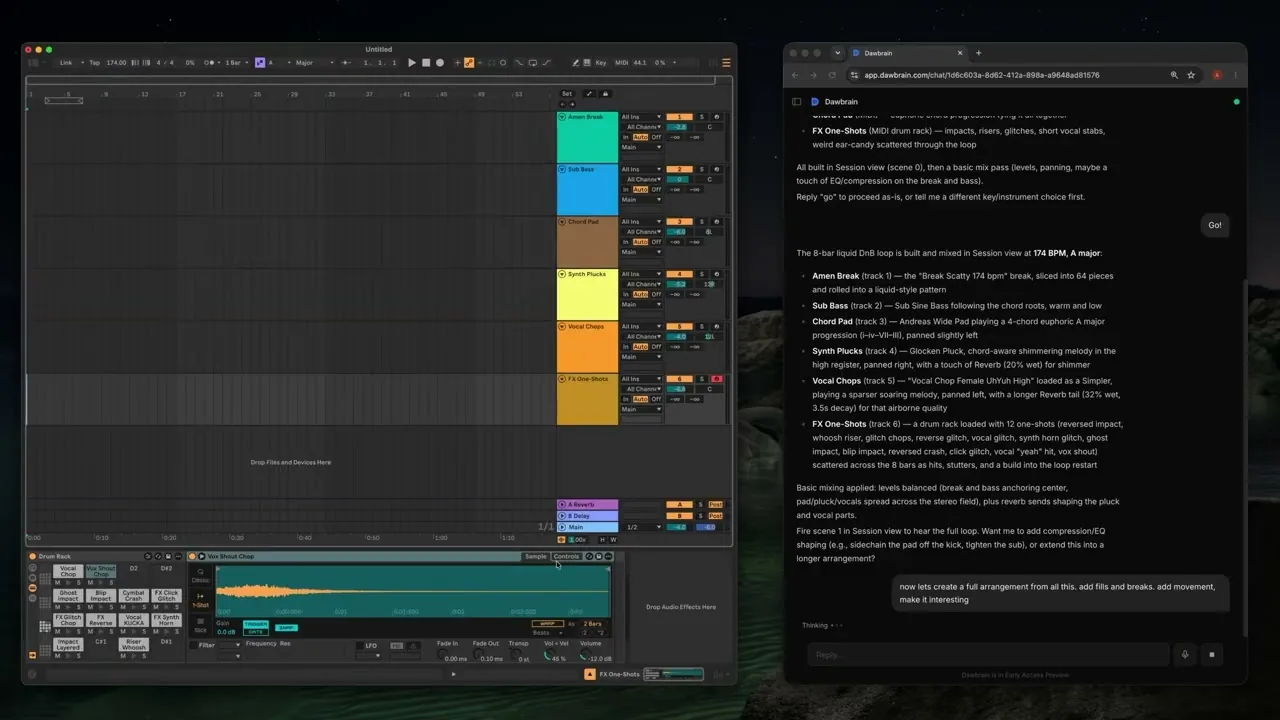The image size is (1280, 720).
Task: Toggle the Loop switch in transport
Action: (532, 62)
